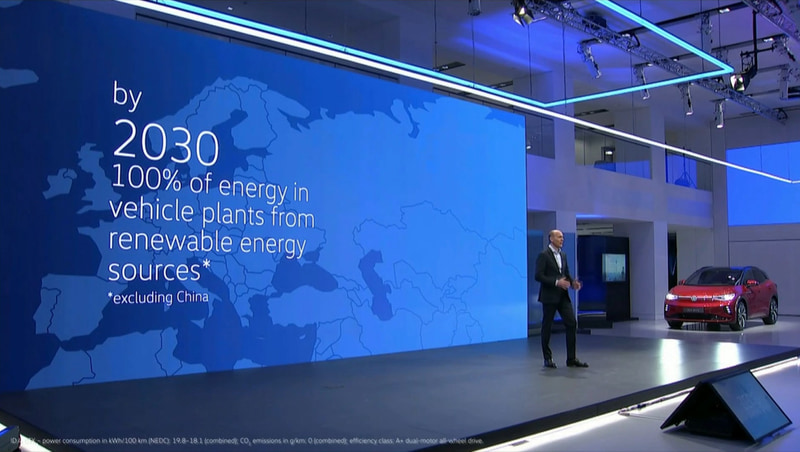Click the red Volkswagen car on stage
This screenshot has height=452, width=800.
tap(721, 298)
